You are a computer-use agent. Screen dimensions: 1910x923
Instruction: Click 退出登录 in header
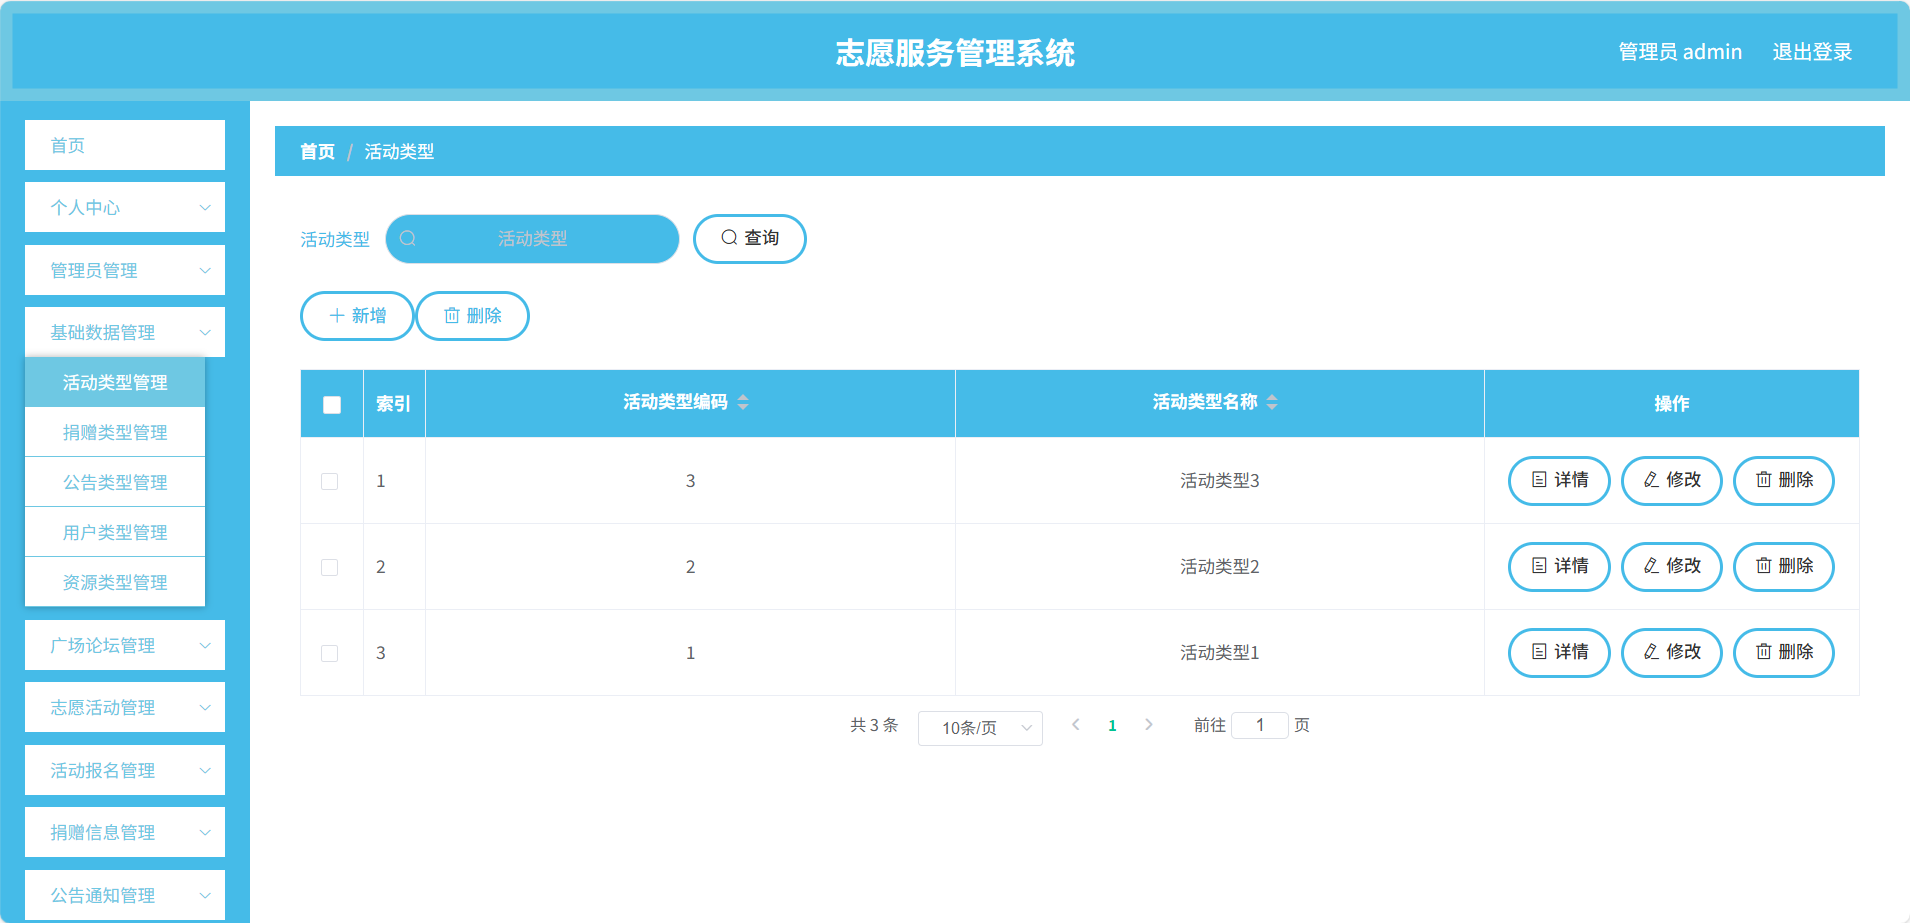click(x=1812, y=52)
